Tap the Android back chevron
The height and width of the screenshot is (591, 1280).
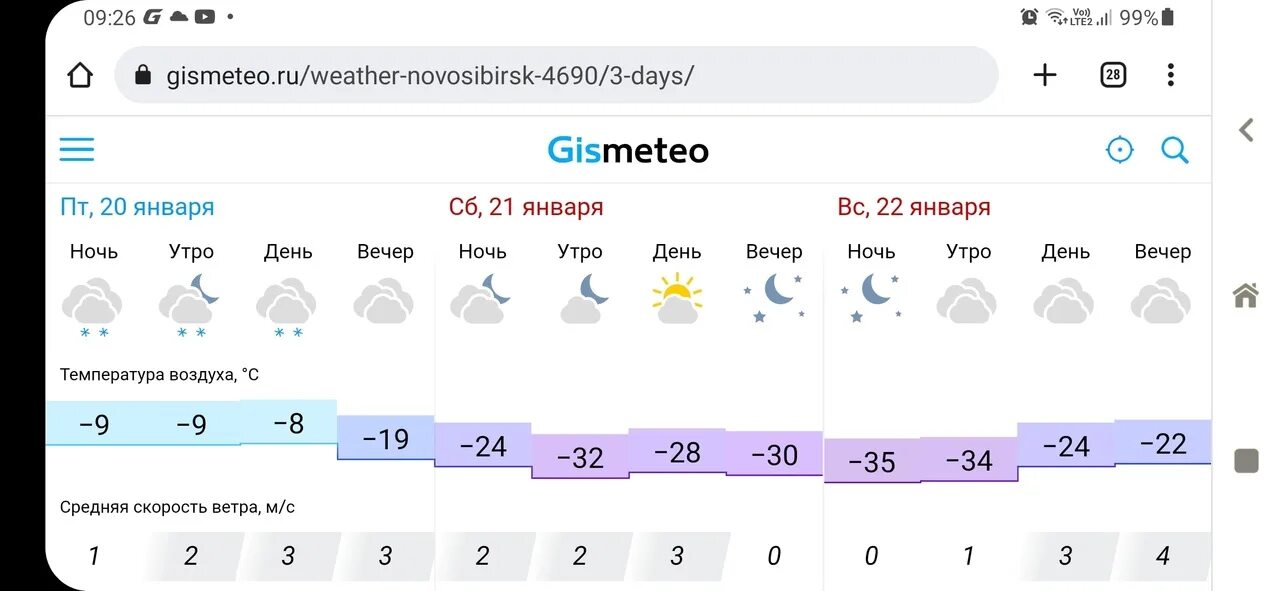[x=1246, y=129]
